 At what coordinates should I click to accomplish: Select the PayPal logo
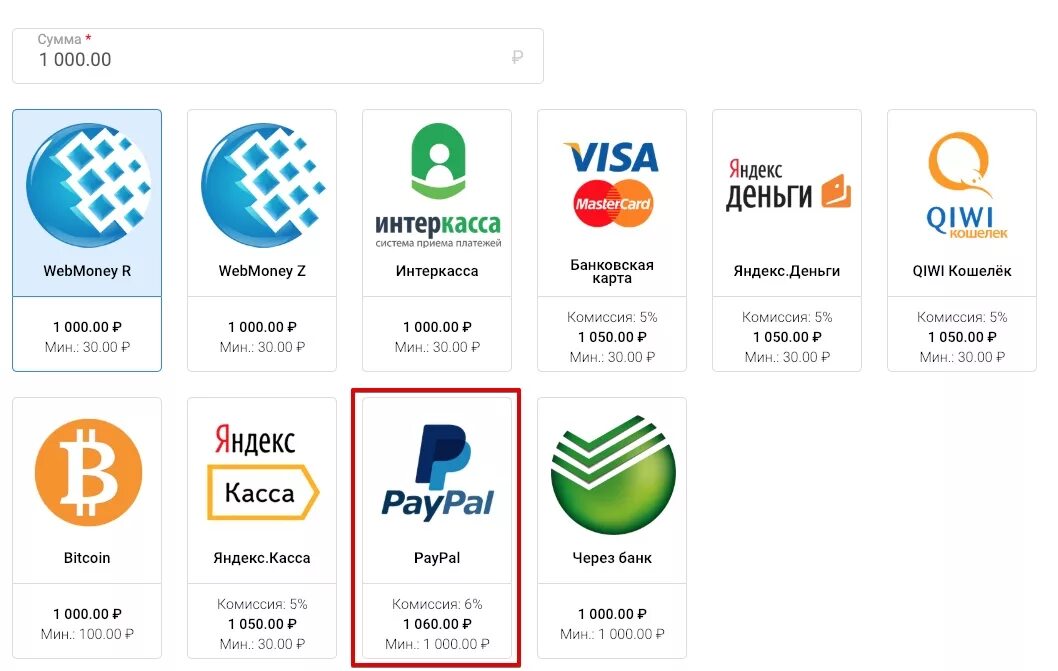click(x=437, y=473)
